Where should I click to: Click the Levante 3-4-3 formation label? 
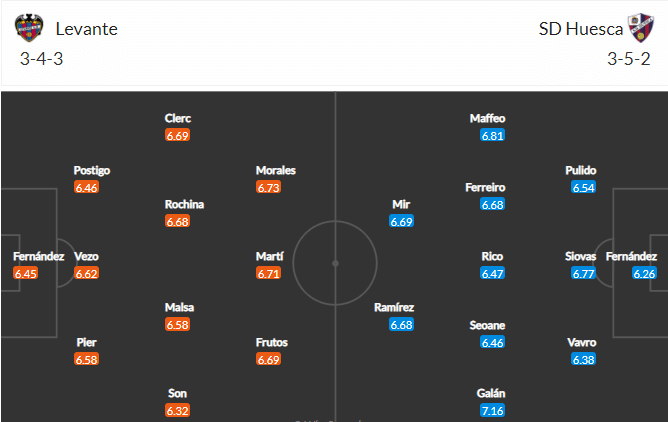tap(41, 59)
